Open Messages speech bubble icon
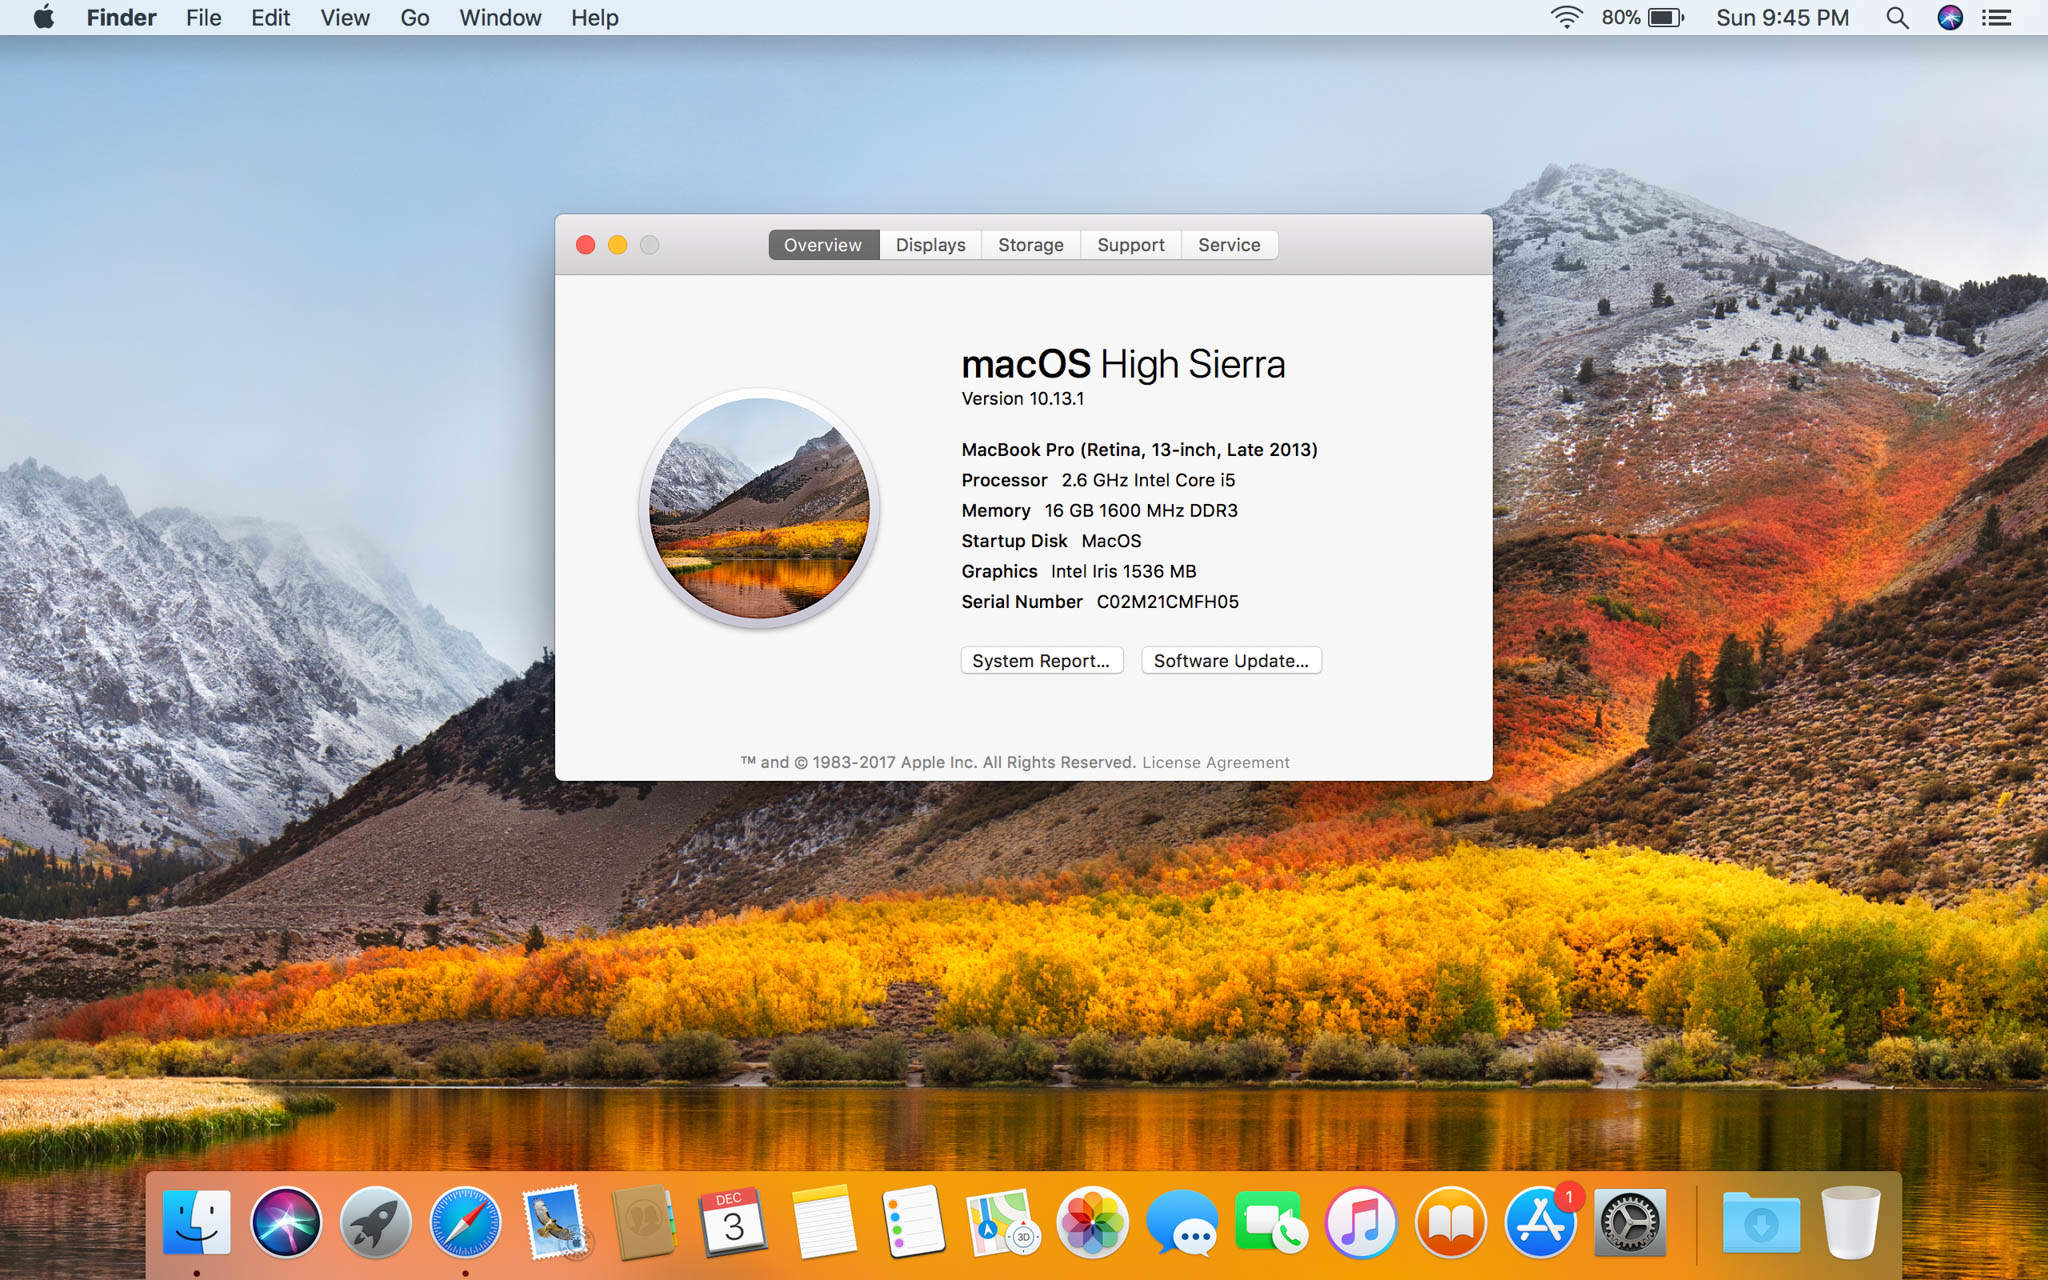 [x=1182, y=1222]
